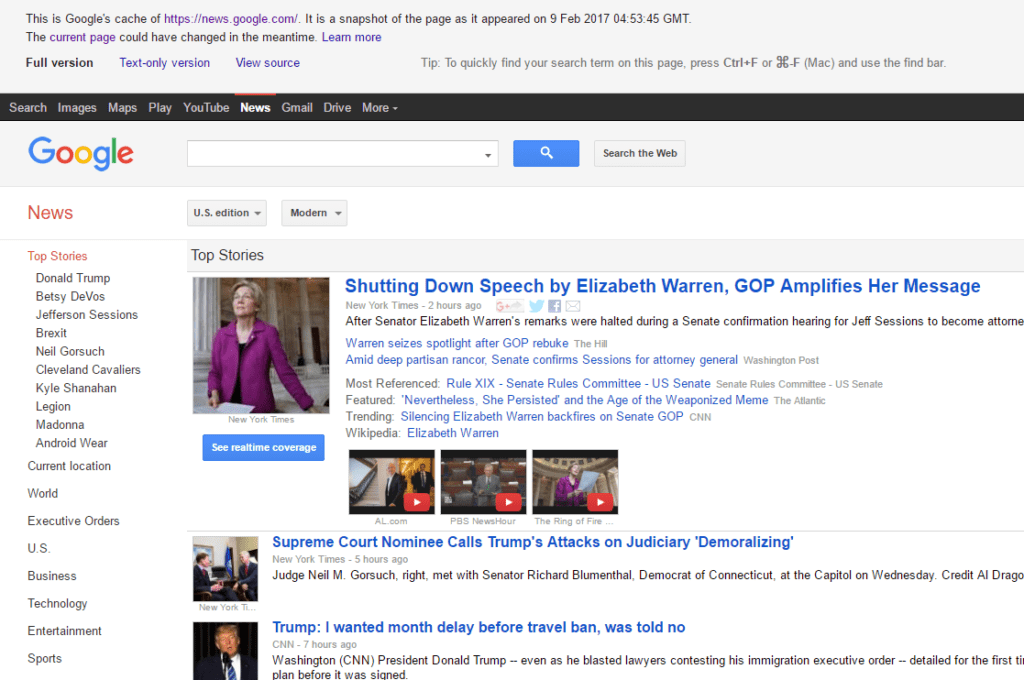
Task: Play the AL.com video thumbnail
Action: (392, 481)
